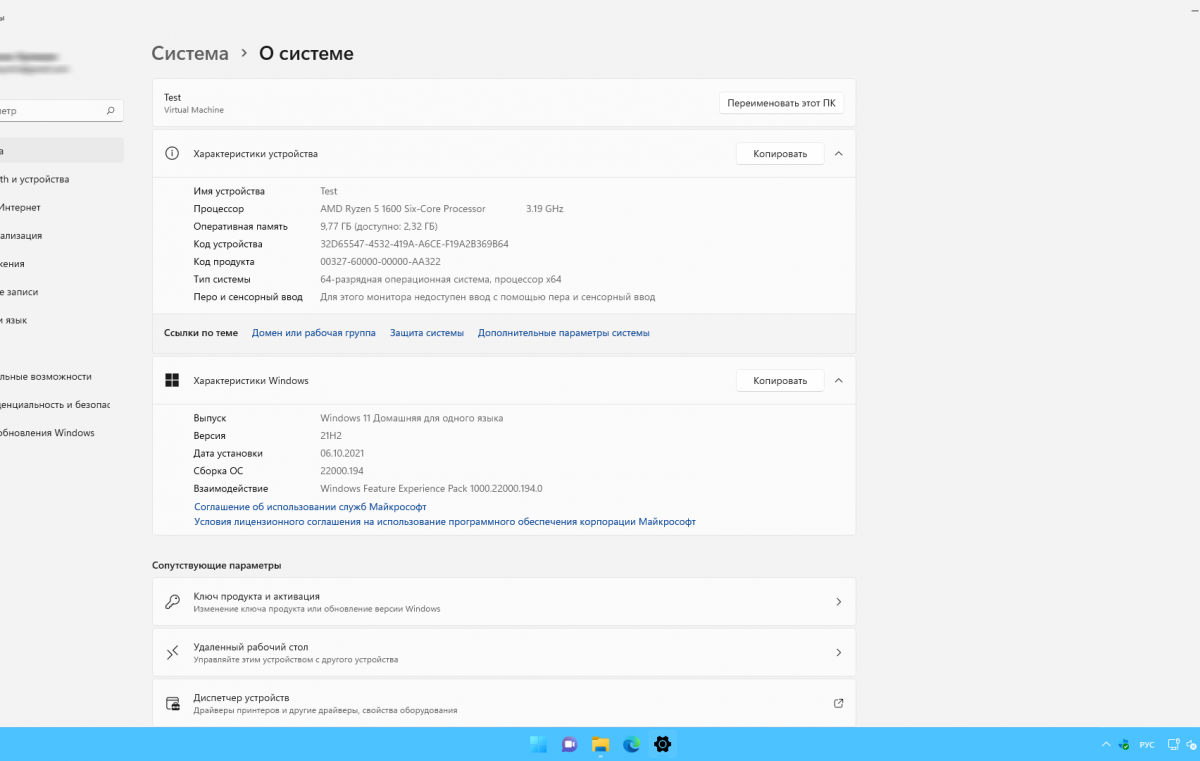
Task: Click the Windows Feature Experience Pack value
Action: point(431,489)
